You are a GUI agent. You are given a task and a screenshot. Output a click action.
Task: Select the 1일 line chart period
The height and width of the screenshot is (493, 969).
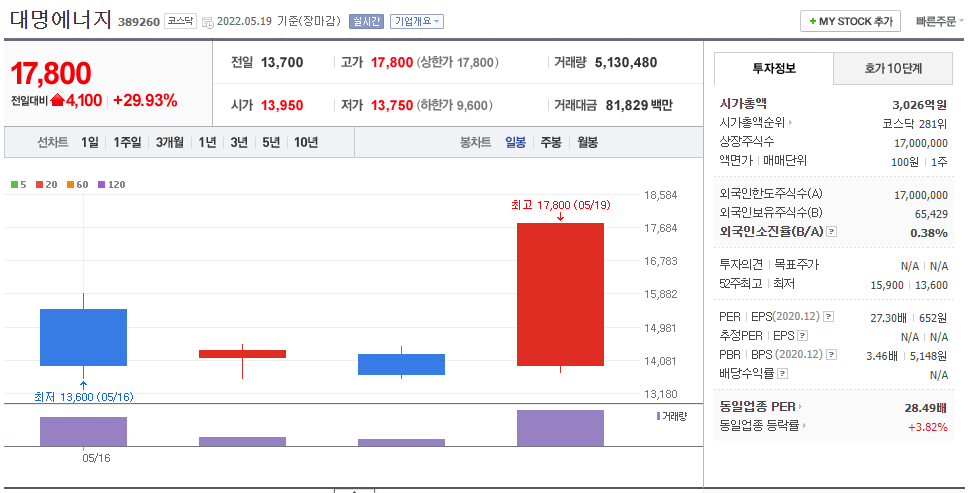(x=90, y=142)
